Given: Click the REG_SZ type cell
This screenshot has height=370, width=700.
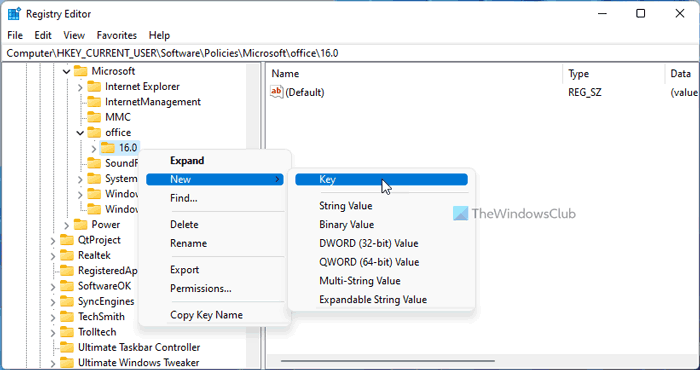Looking at the screenshot, I should coord(585,92).
